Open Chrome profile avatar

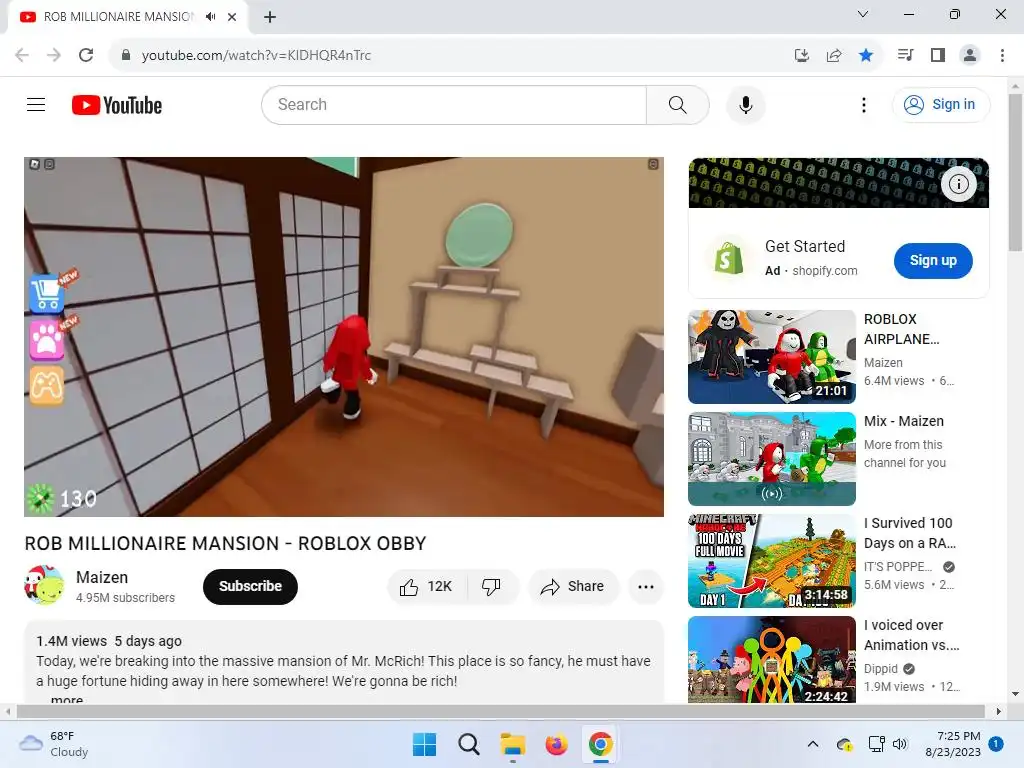pos(970,55)
